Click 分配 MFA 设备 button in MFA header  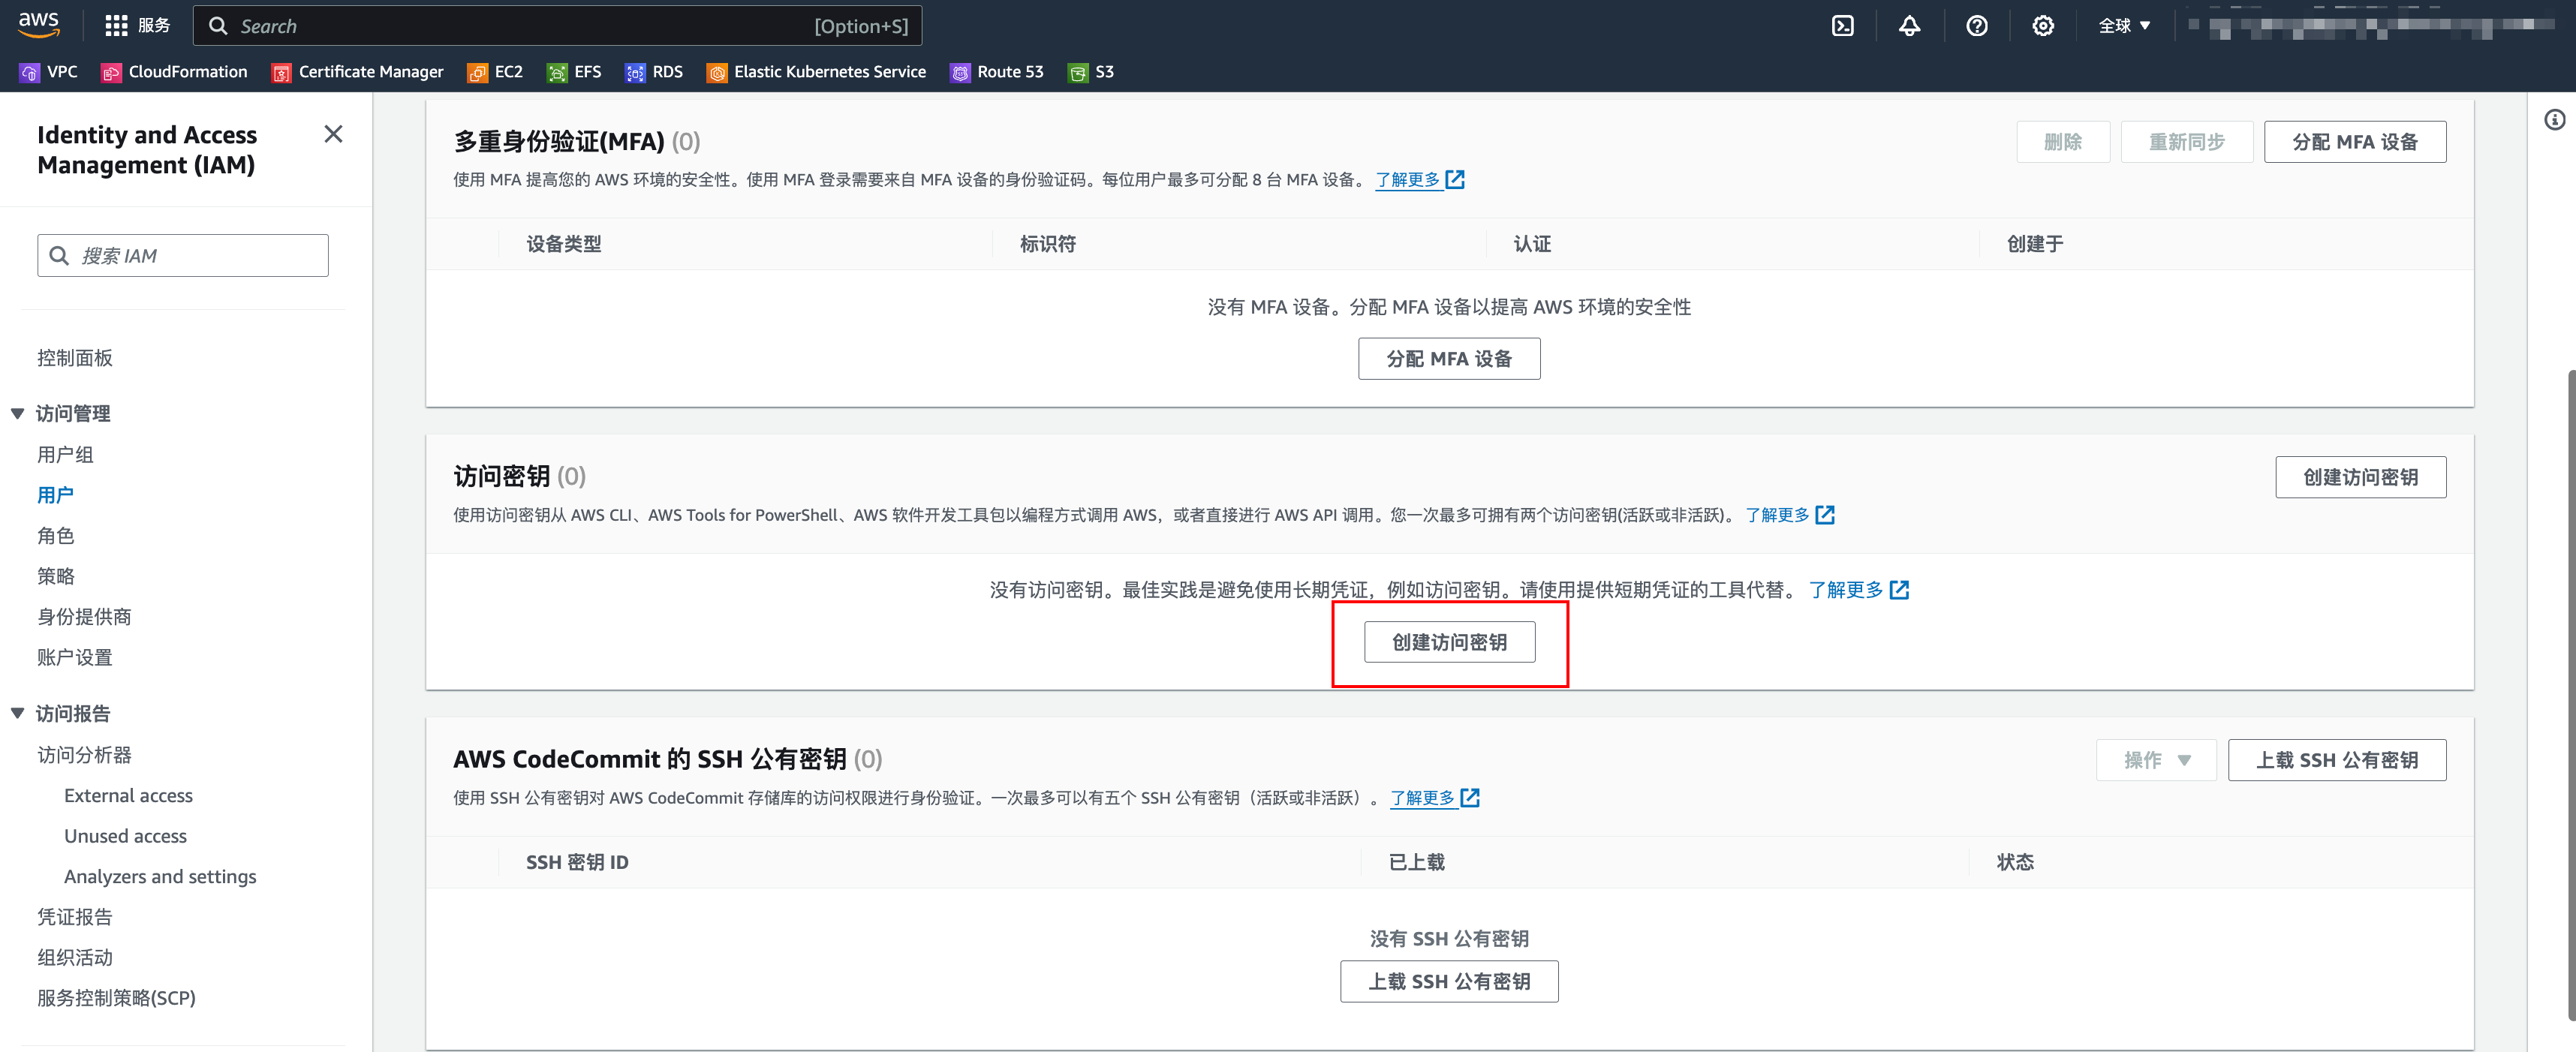pyautogui.click(x=2354, y=142)
